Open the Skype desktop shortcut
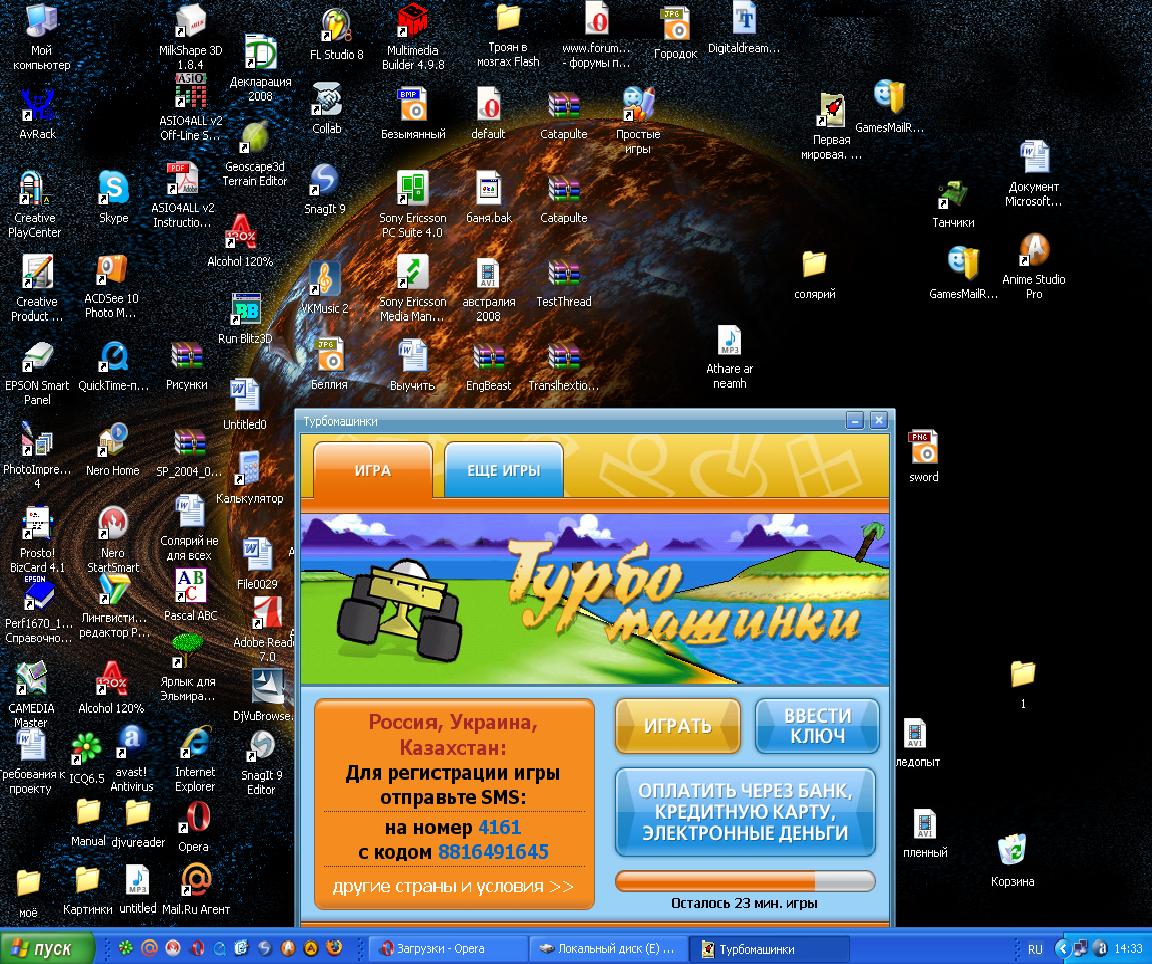Screen dimensions: 1152x964 (x=113, y=189)
